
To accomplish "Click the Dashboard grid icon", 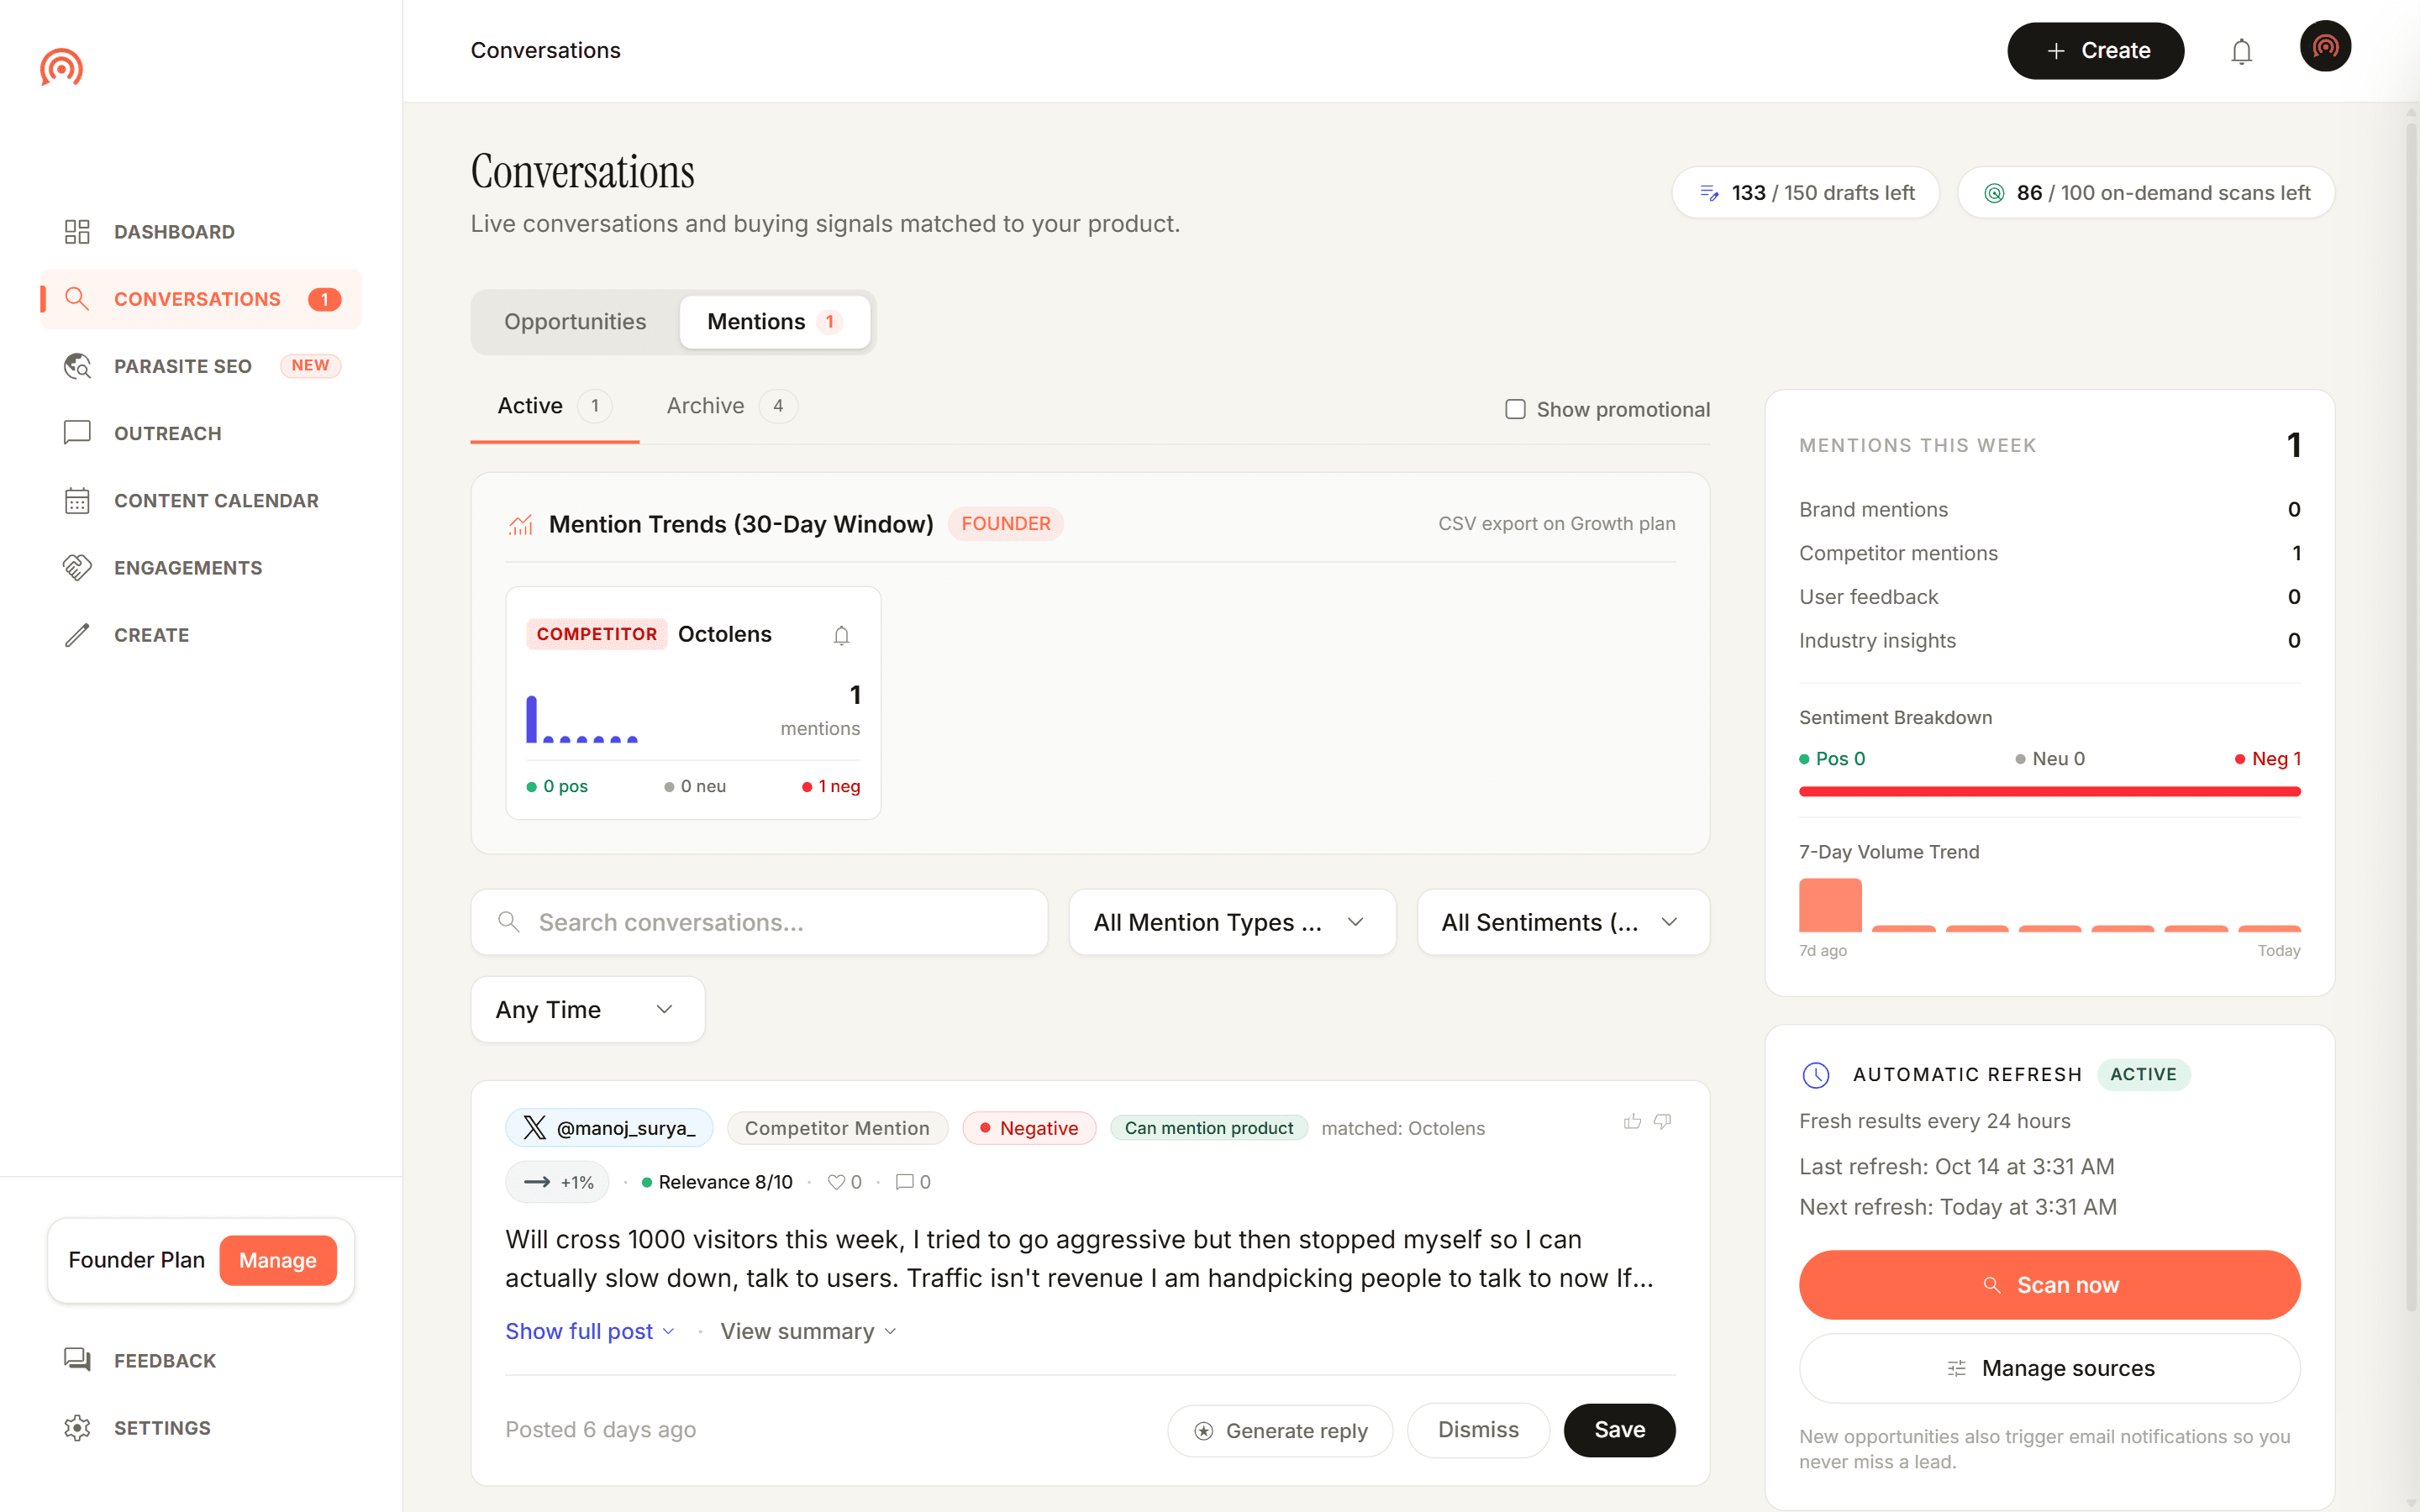I will (x=77, y=232).
